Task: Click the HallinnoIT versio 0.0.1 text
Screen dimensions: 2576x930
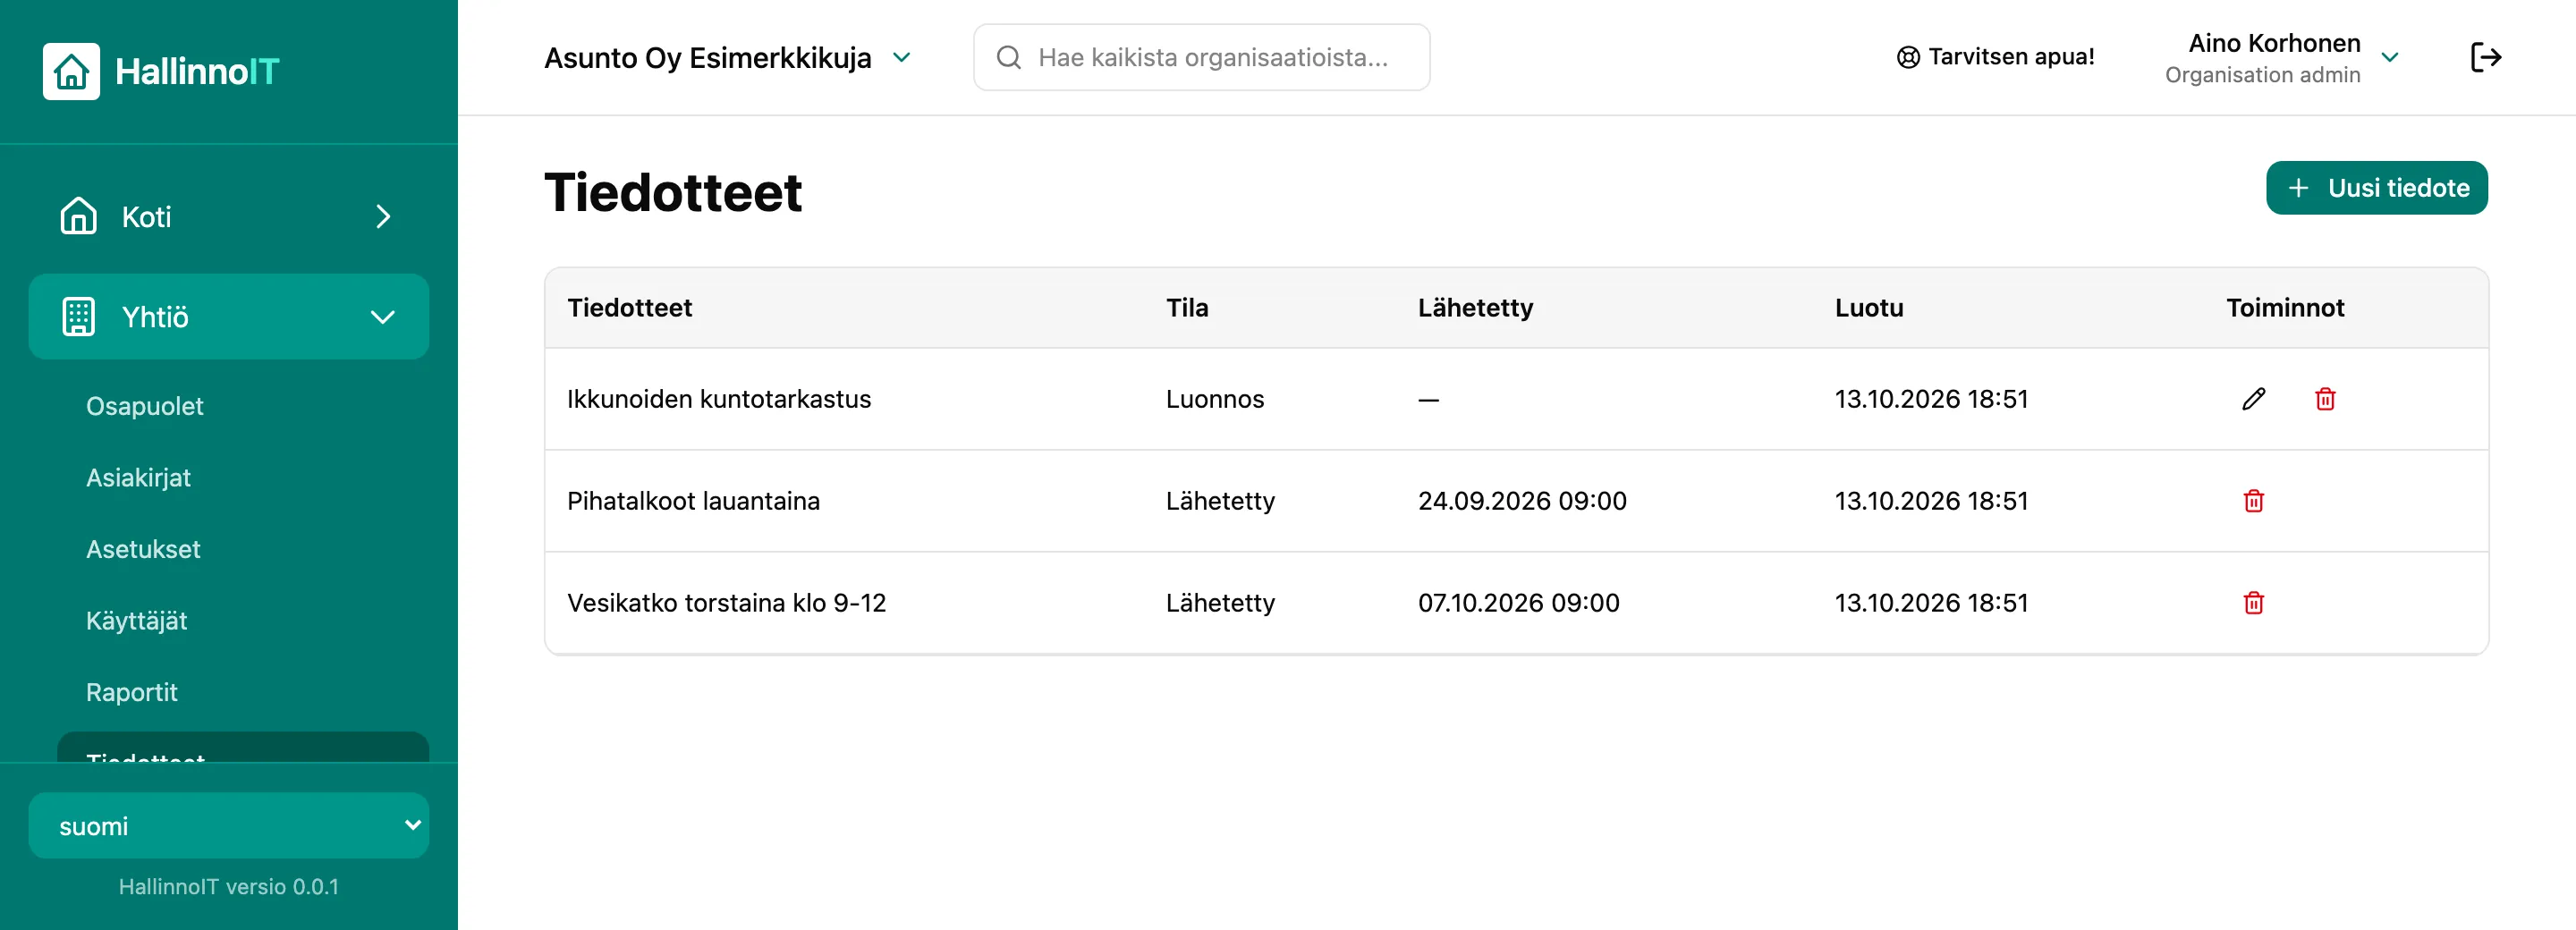Action: (229, 887)
